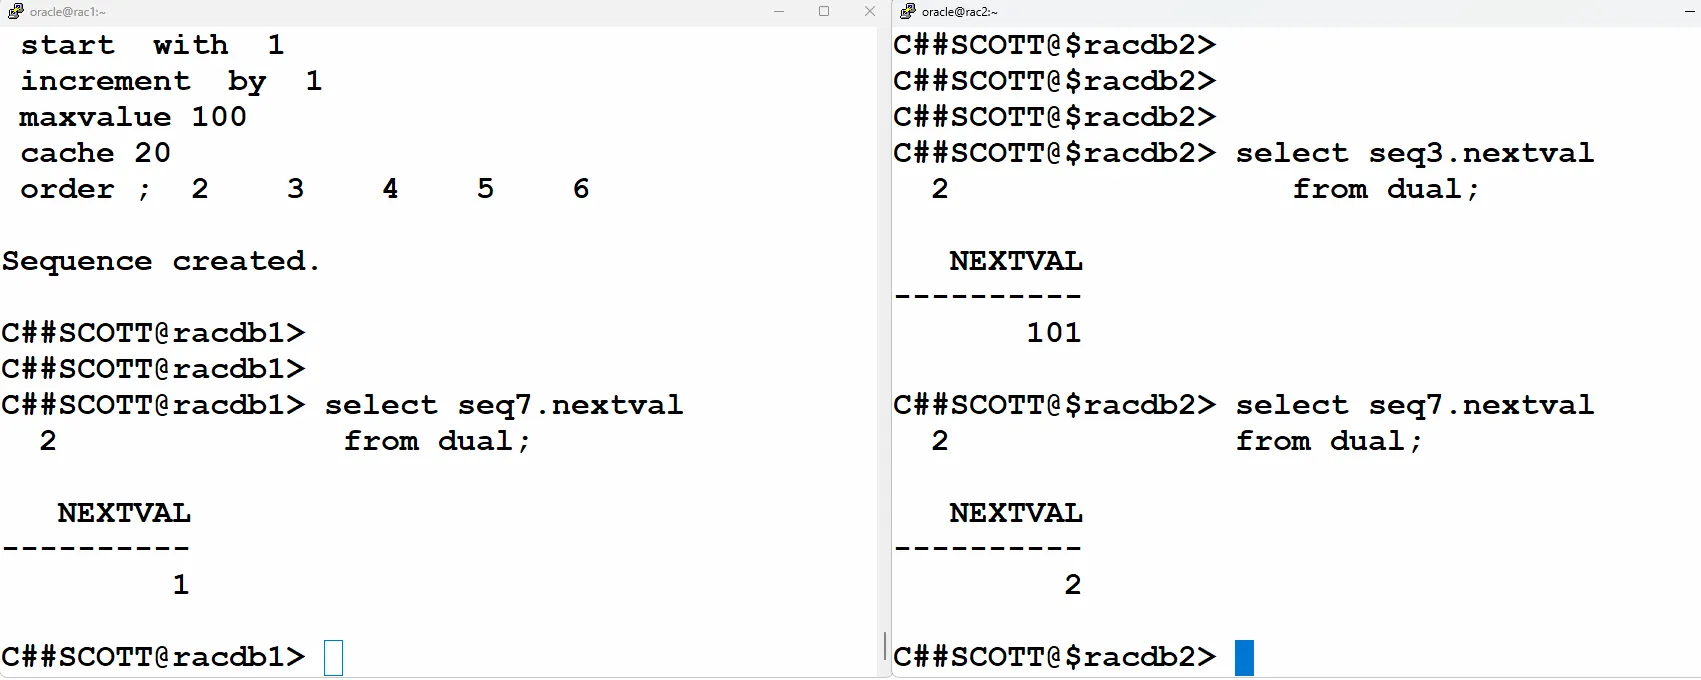Click the seq7 result value 2 in rac2
1701x680 pixels.
1073,585
